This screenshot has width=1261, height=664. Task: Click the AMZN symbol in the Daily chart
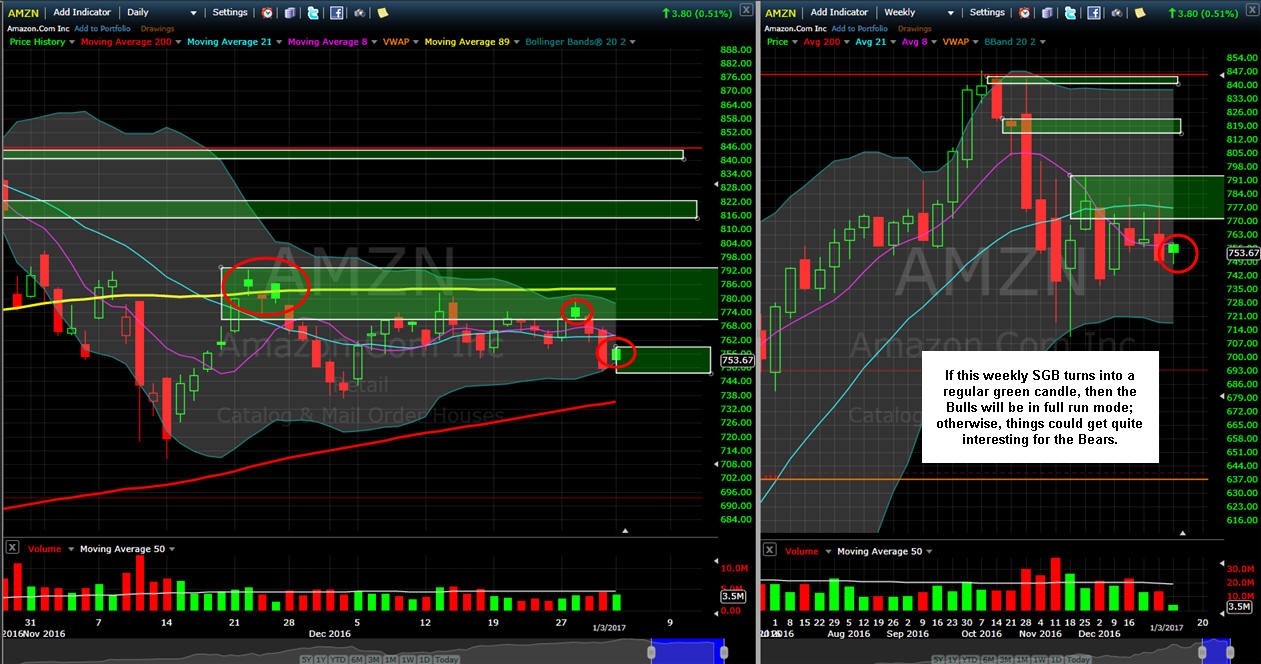(x=23, y=13)
